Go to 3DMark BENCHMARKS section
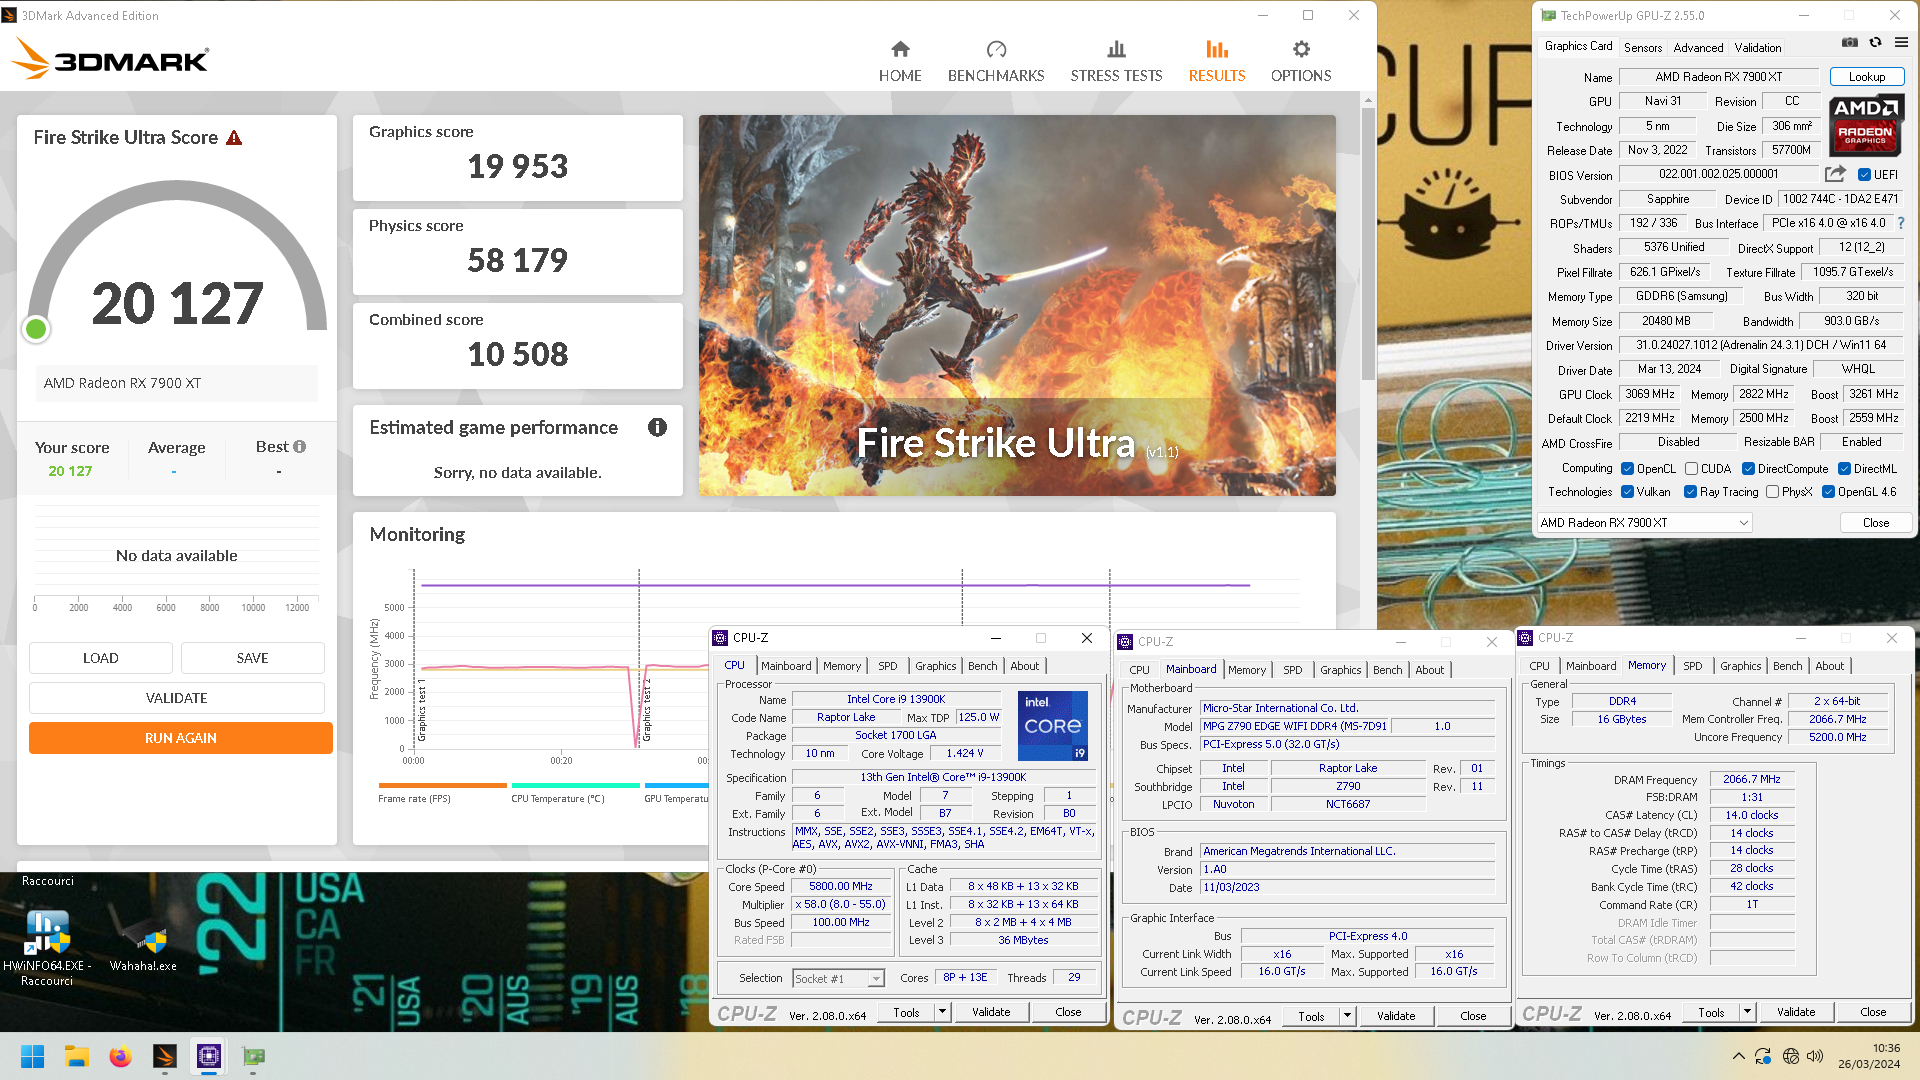 coord(996,62)
